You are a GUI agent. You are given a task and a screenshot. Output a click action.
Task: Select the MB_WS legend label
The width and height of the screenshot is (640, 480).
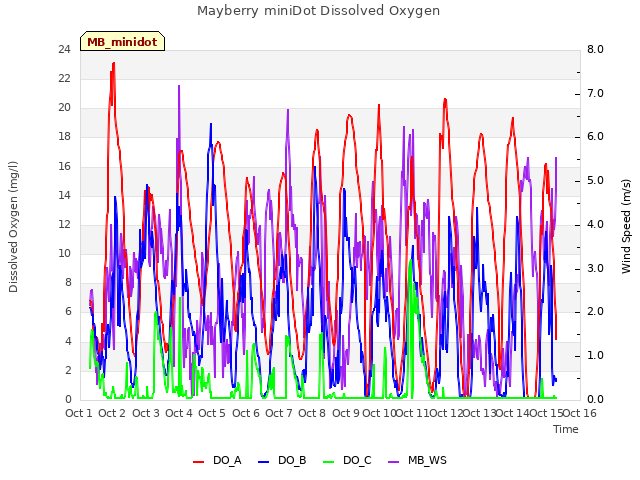point(427,460)
